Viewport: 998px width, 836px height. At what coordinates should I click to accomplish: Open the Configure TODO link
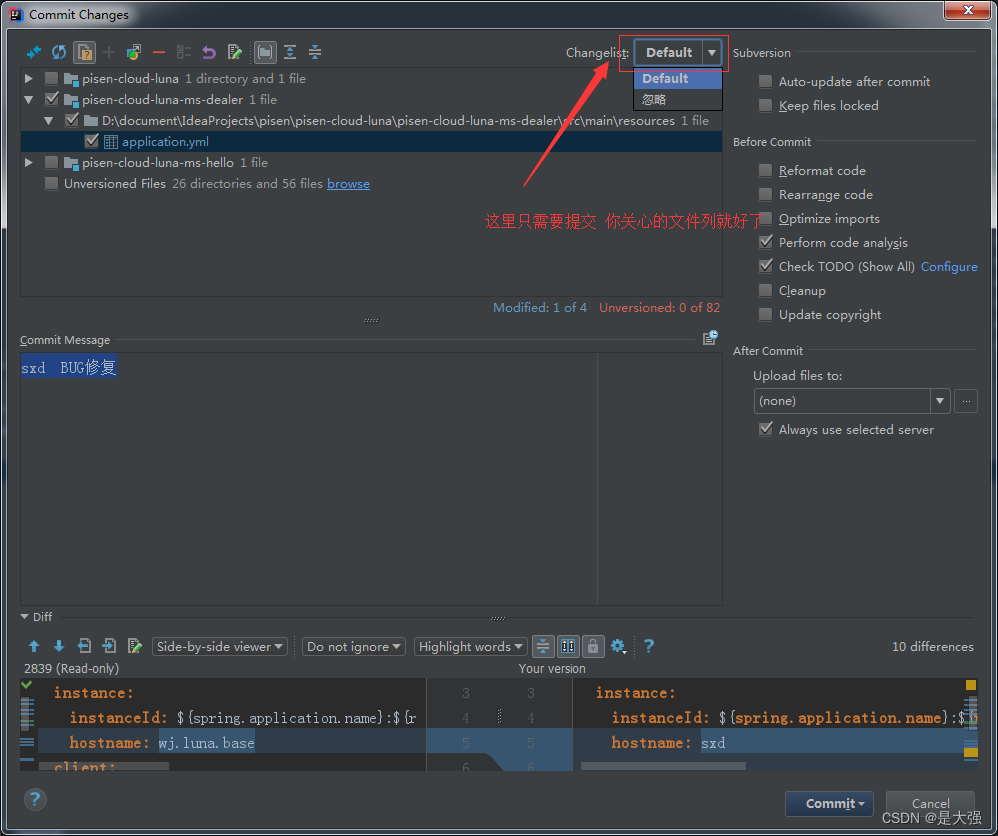click(x=949, y=267)
